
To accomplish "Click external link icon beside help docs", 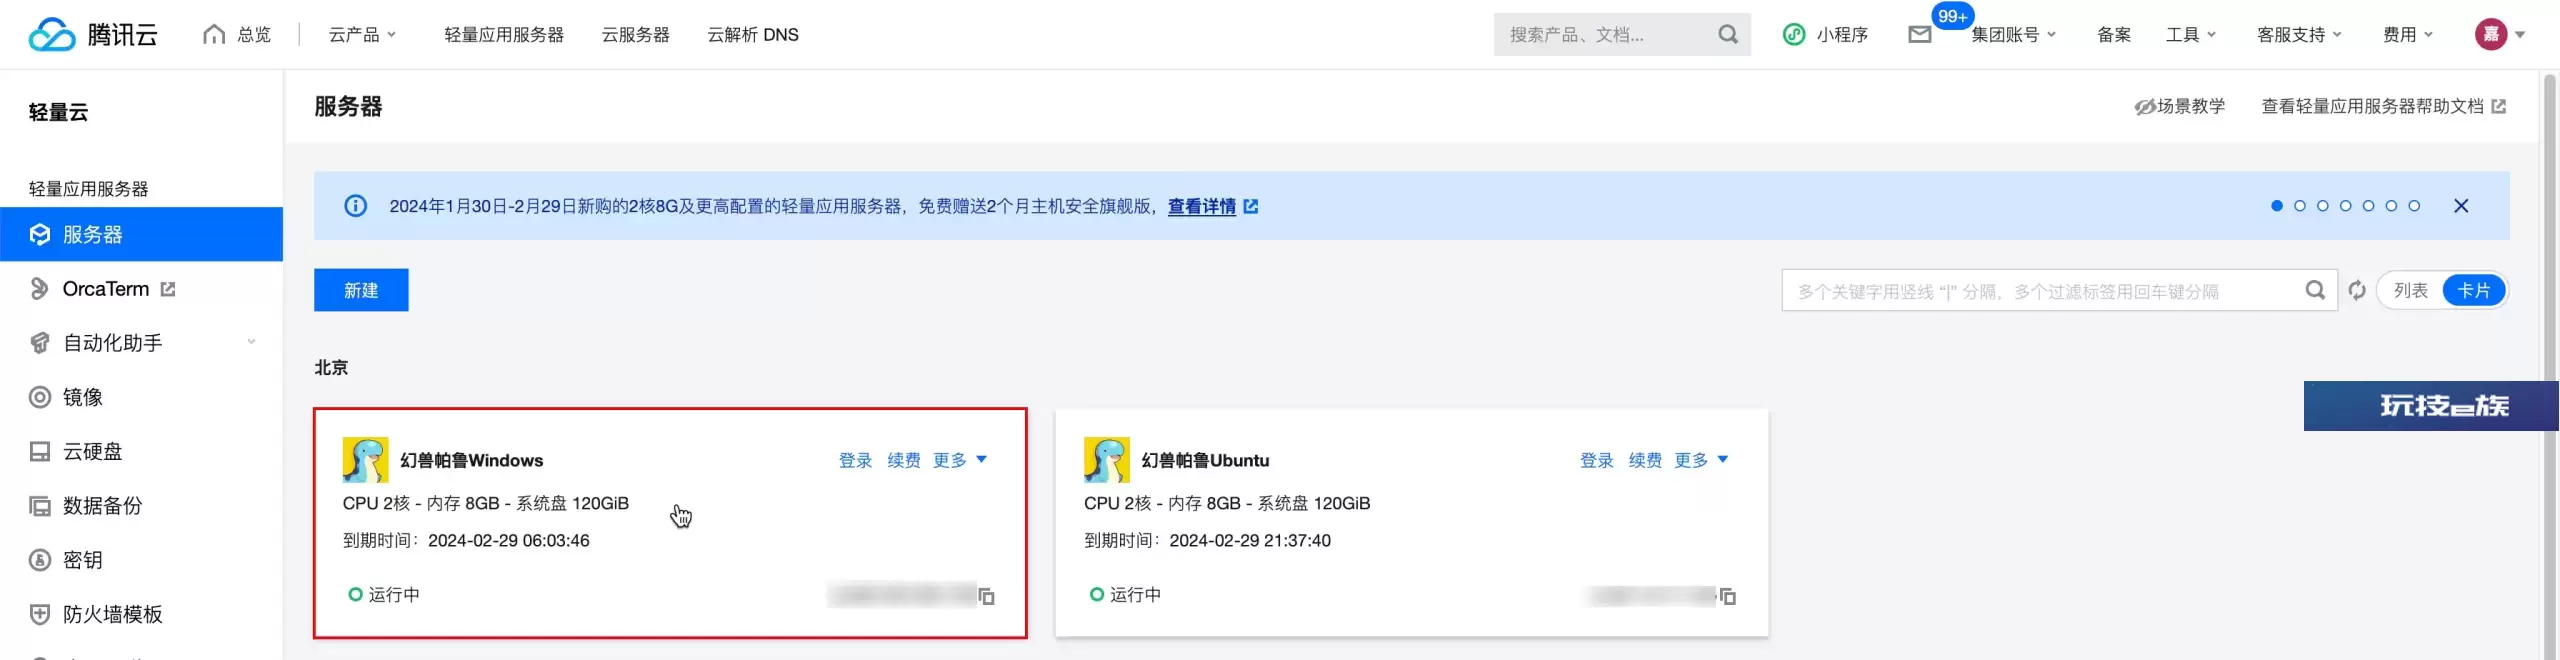I will tap(2498, 106).
